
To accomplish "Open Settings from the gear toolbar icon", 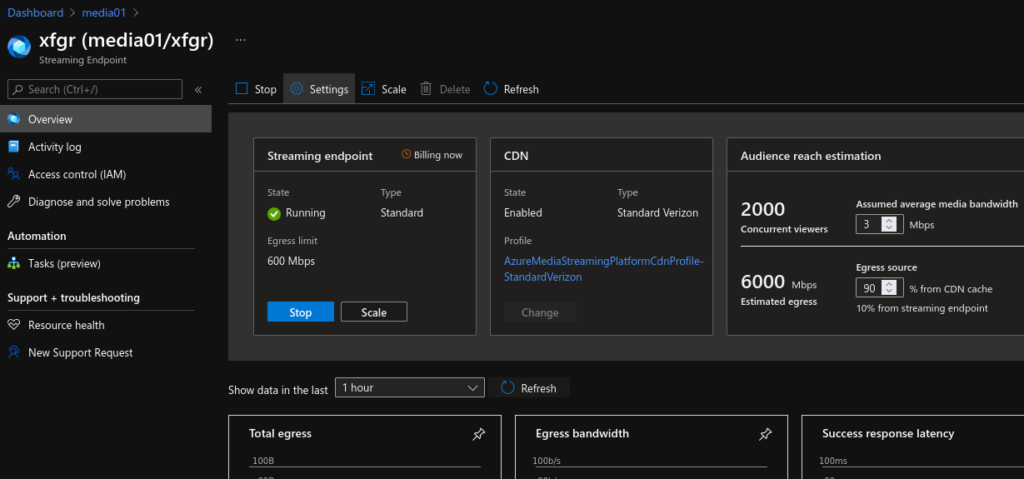I will tap(296, 89).
